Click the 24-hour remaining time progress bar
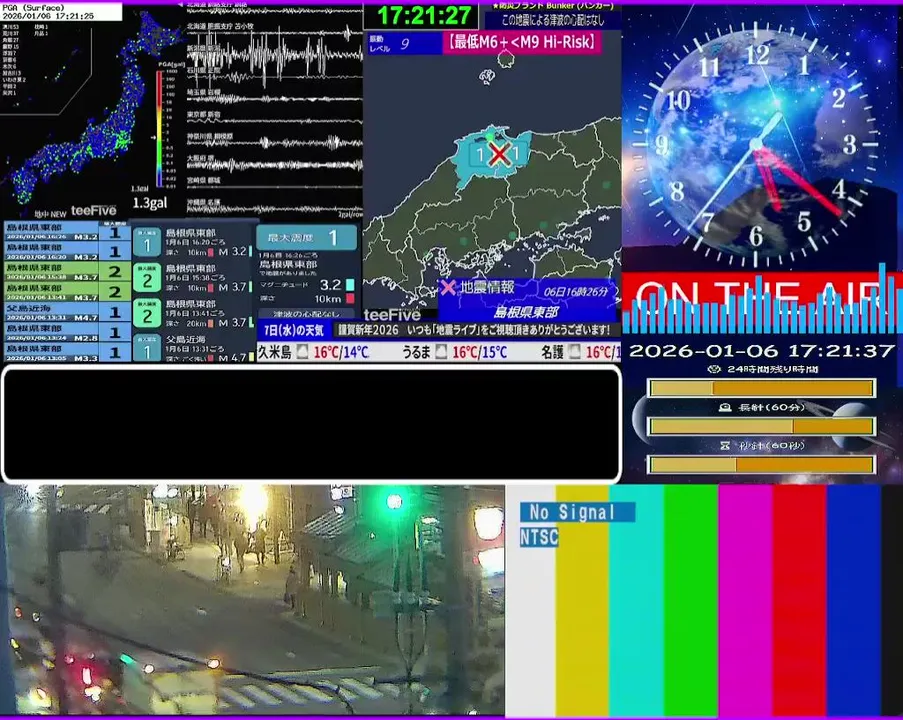 (x=761, y=388)
